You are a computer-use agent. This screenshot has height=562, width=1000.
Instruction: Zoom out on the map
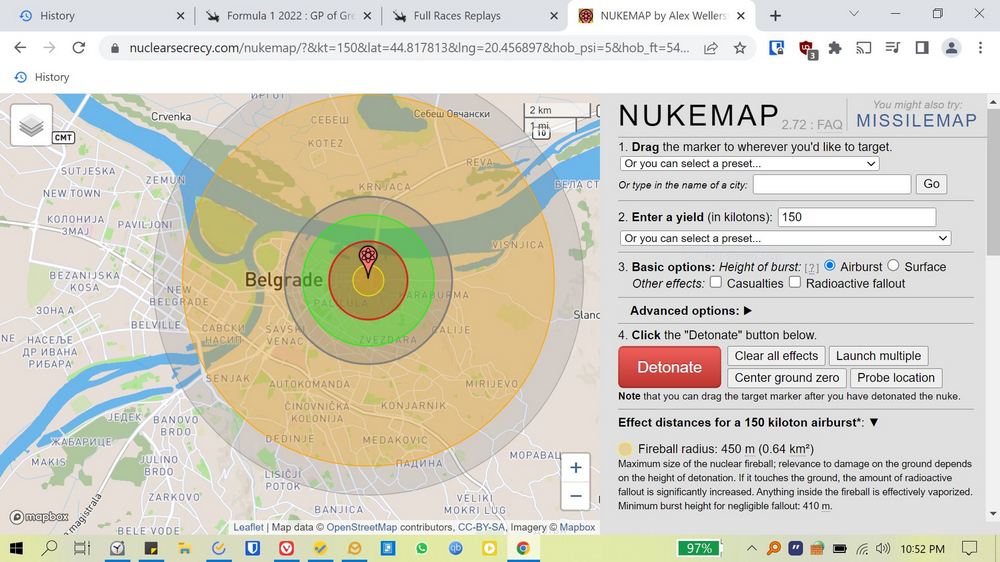pyautogui.click(x=576, y=496)
